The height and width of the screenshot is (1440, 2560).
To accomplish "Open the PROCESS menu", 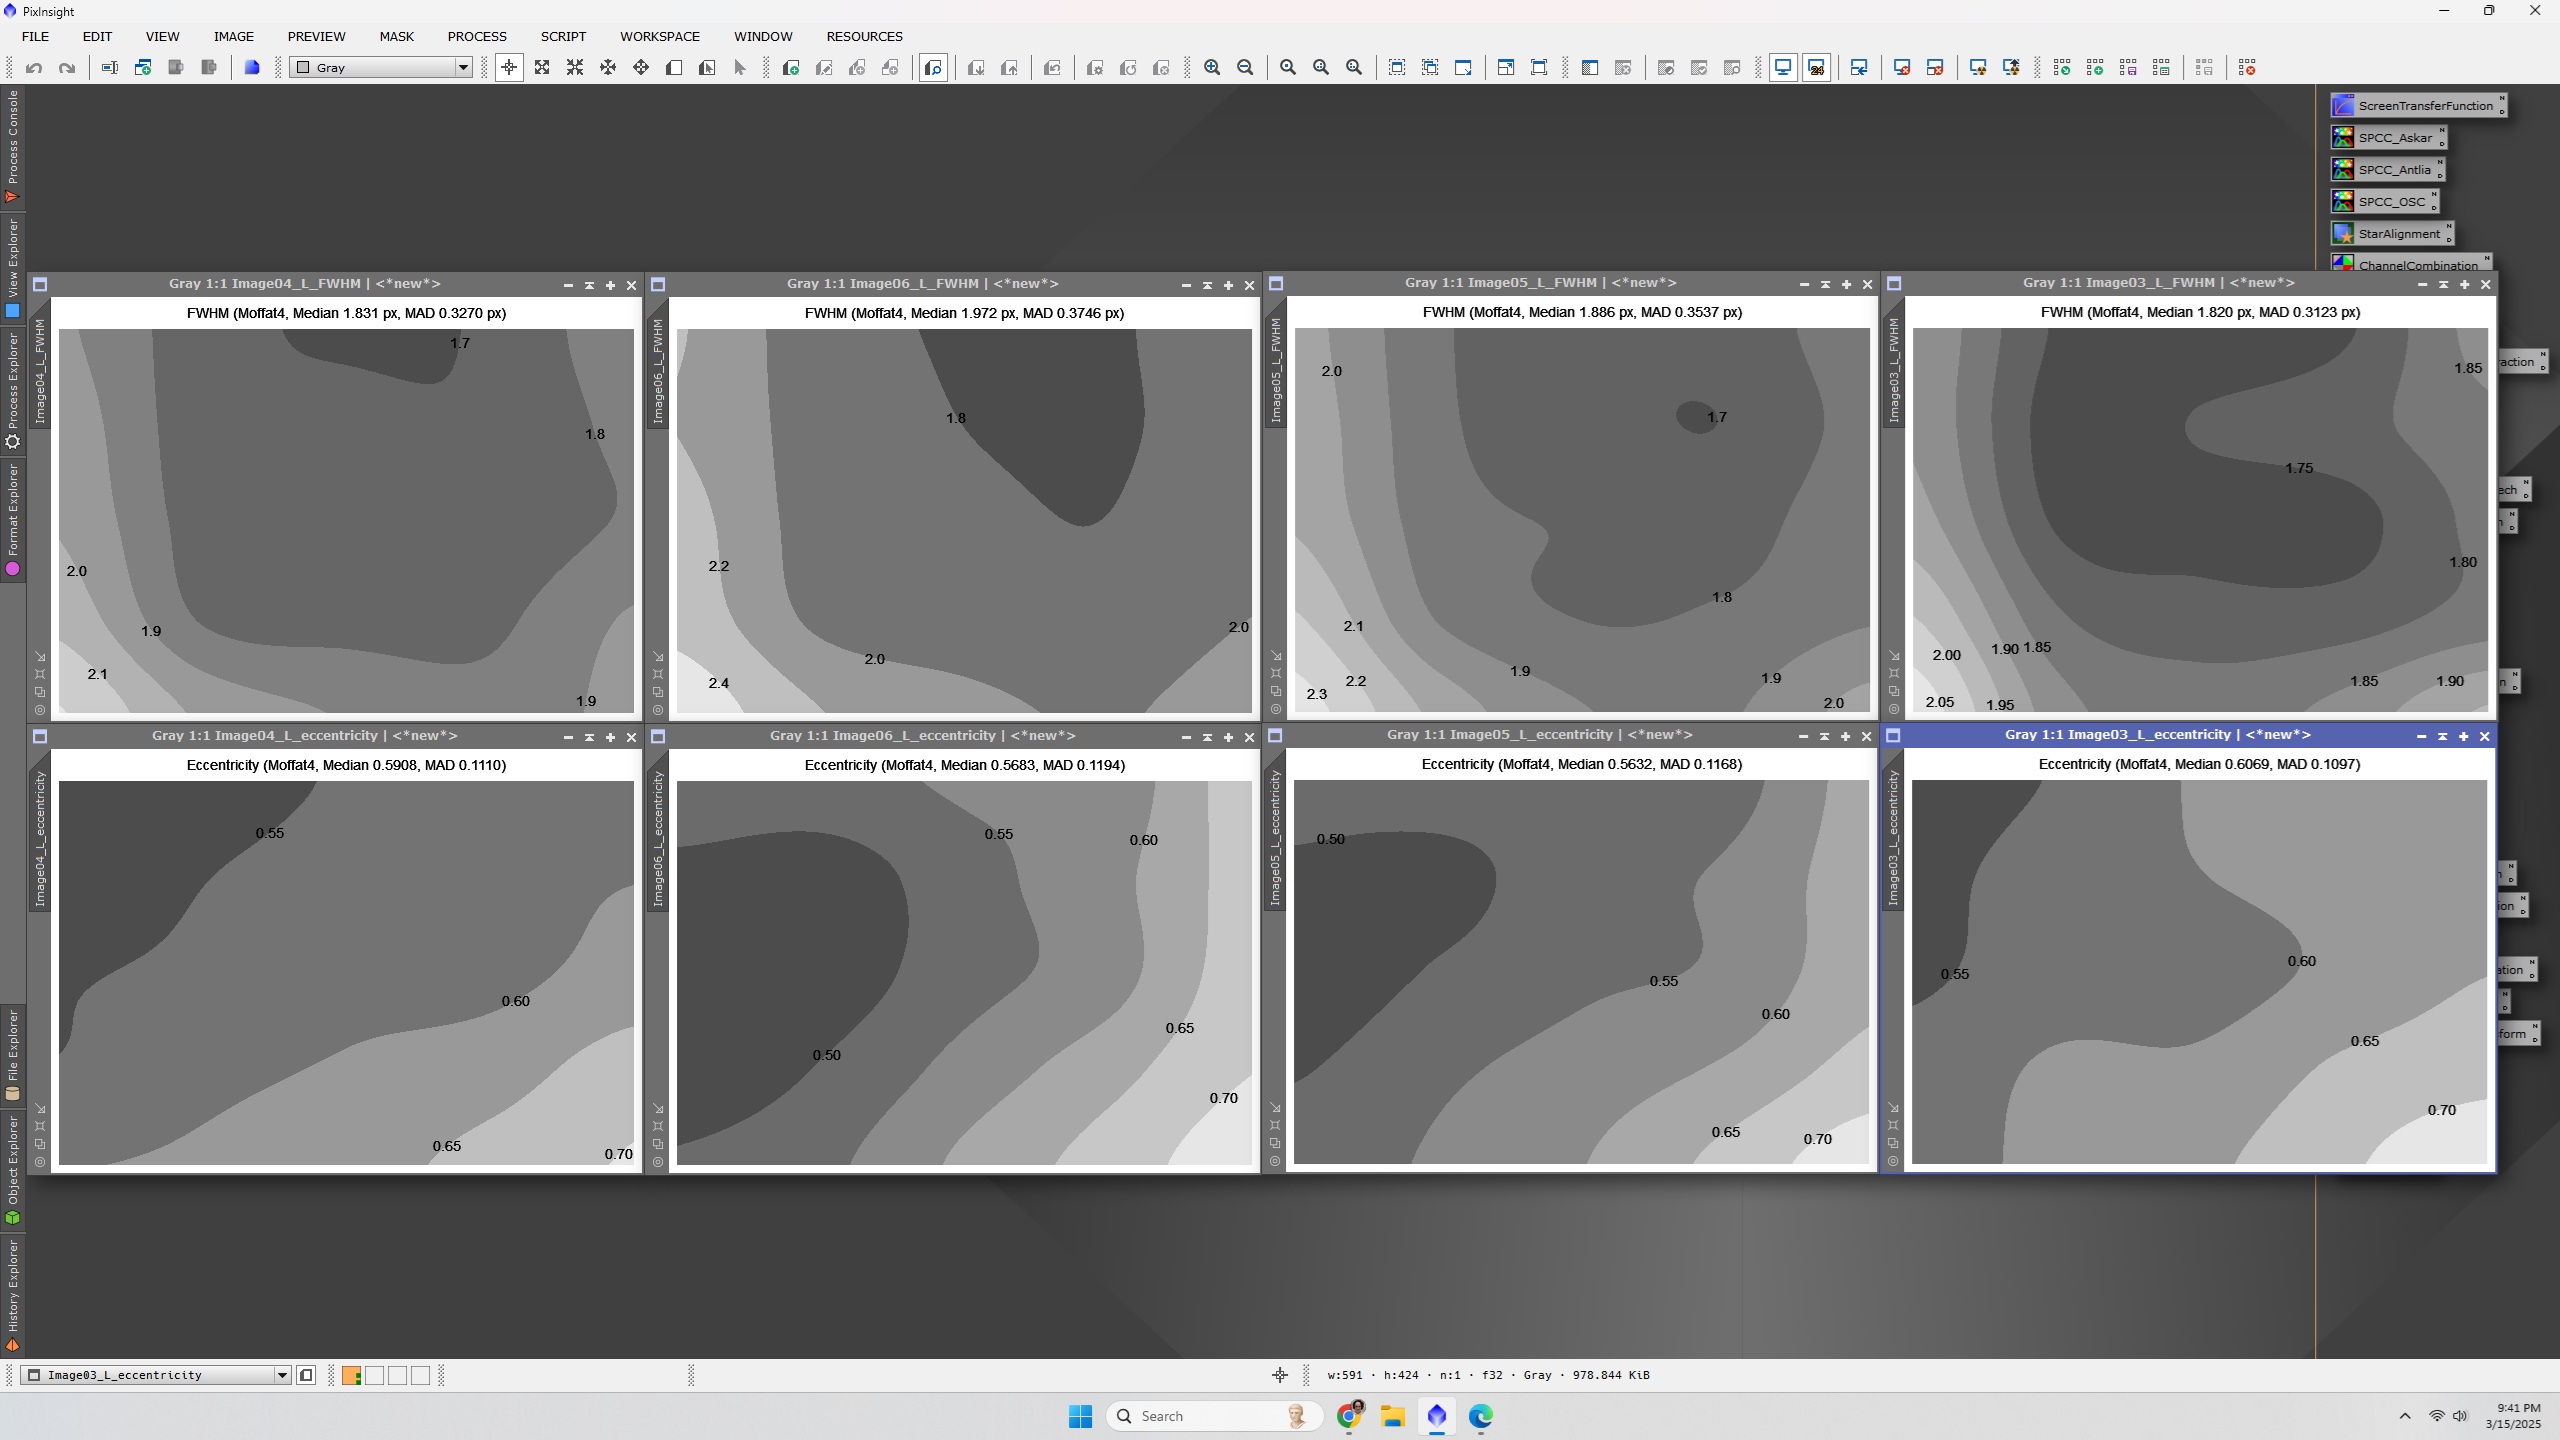I will tap(477, 36).
